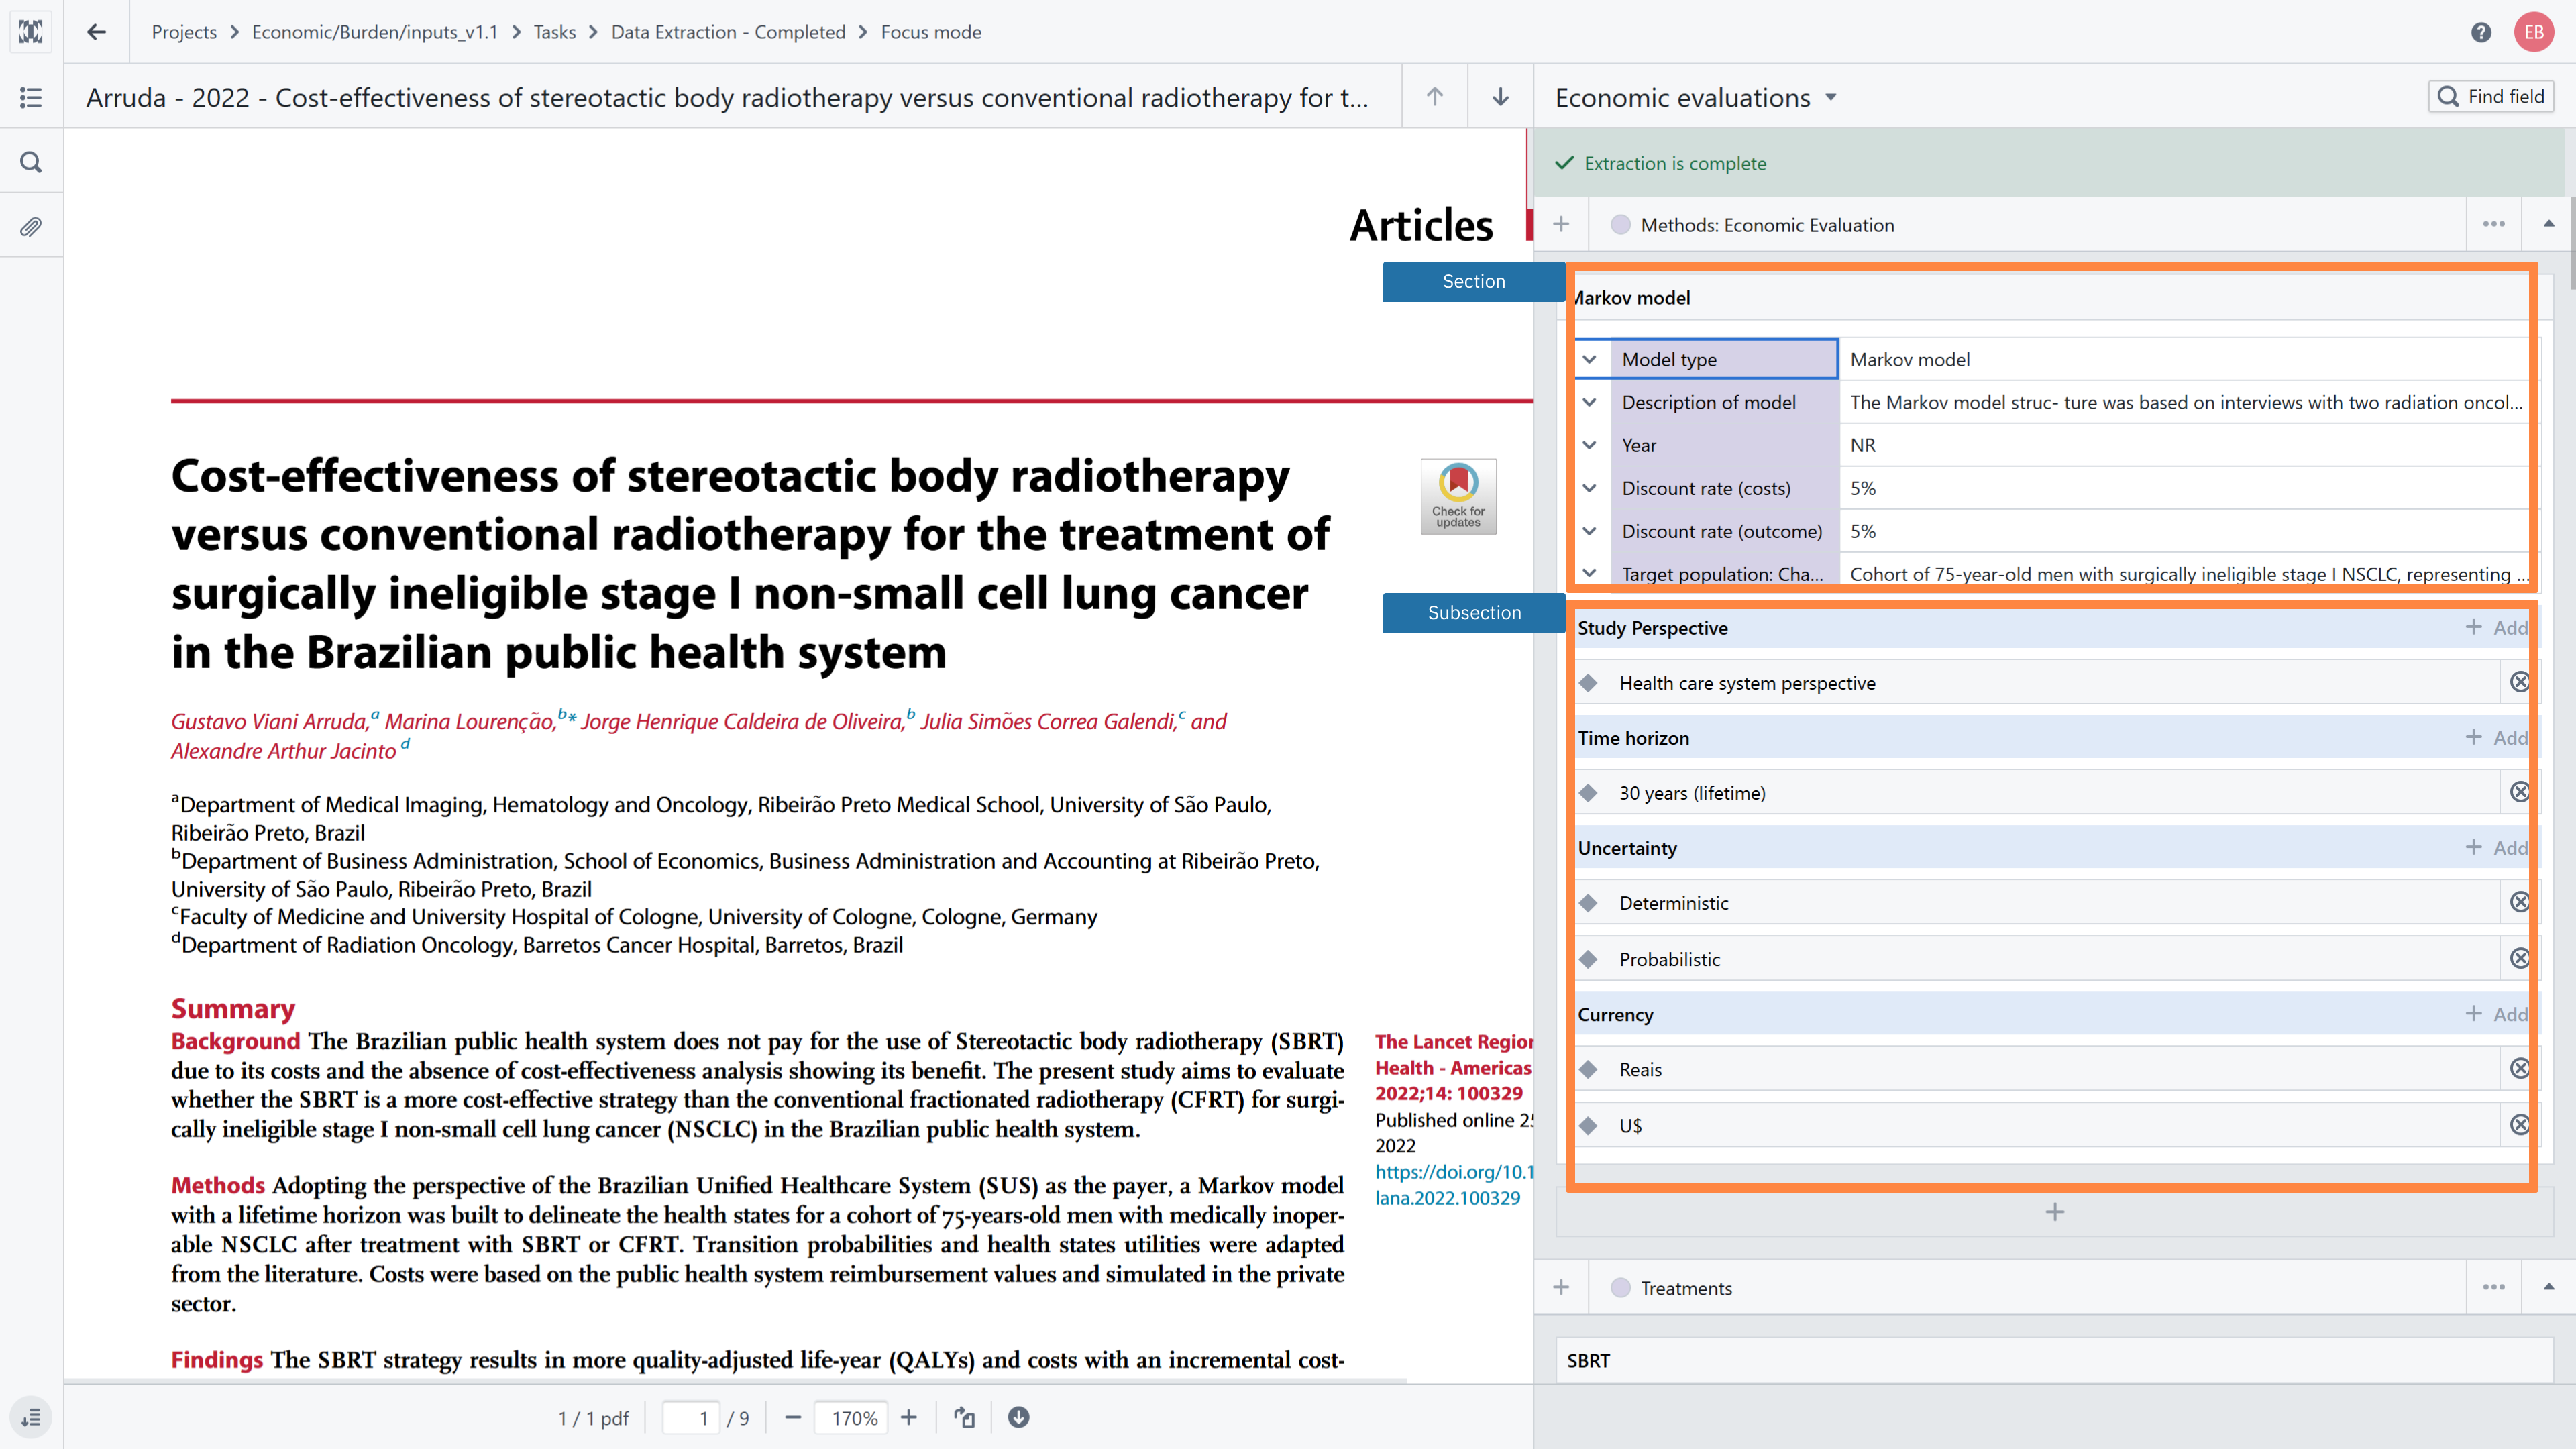Click diamond marker beside Health care system perspective

coord(1589,683)
